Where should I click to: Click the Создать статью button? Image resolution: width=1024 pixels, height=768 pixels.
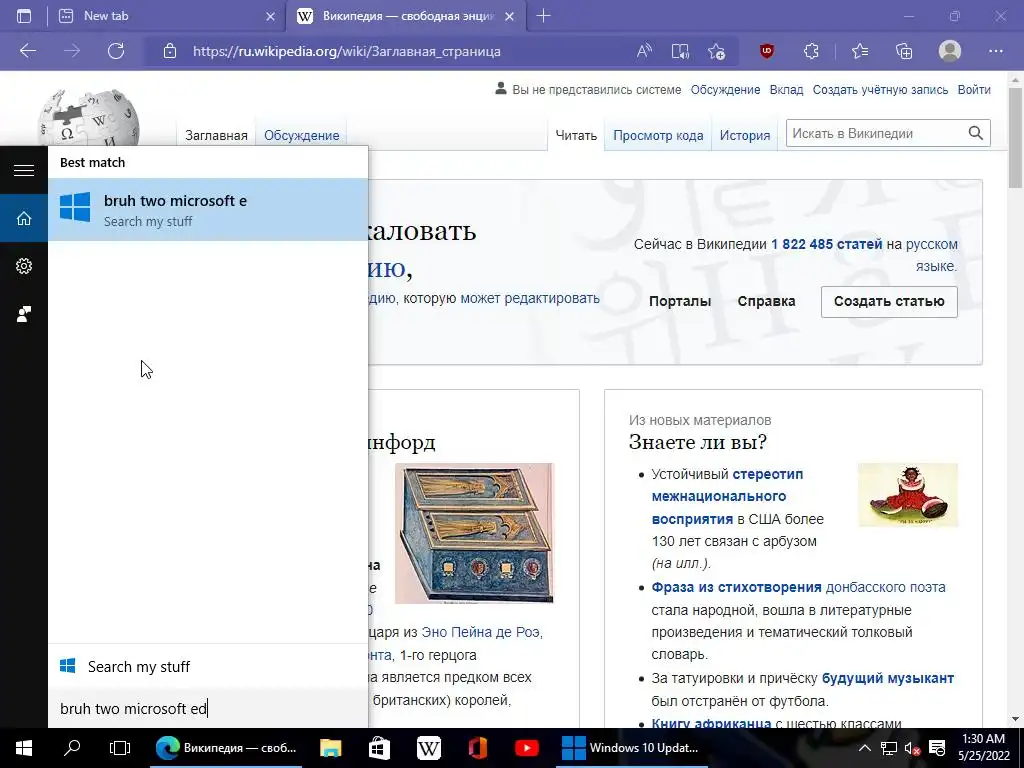coord(889,302)
